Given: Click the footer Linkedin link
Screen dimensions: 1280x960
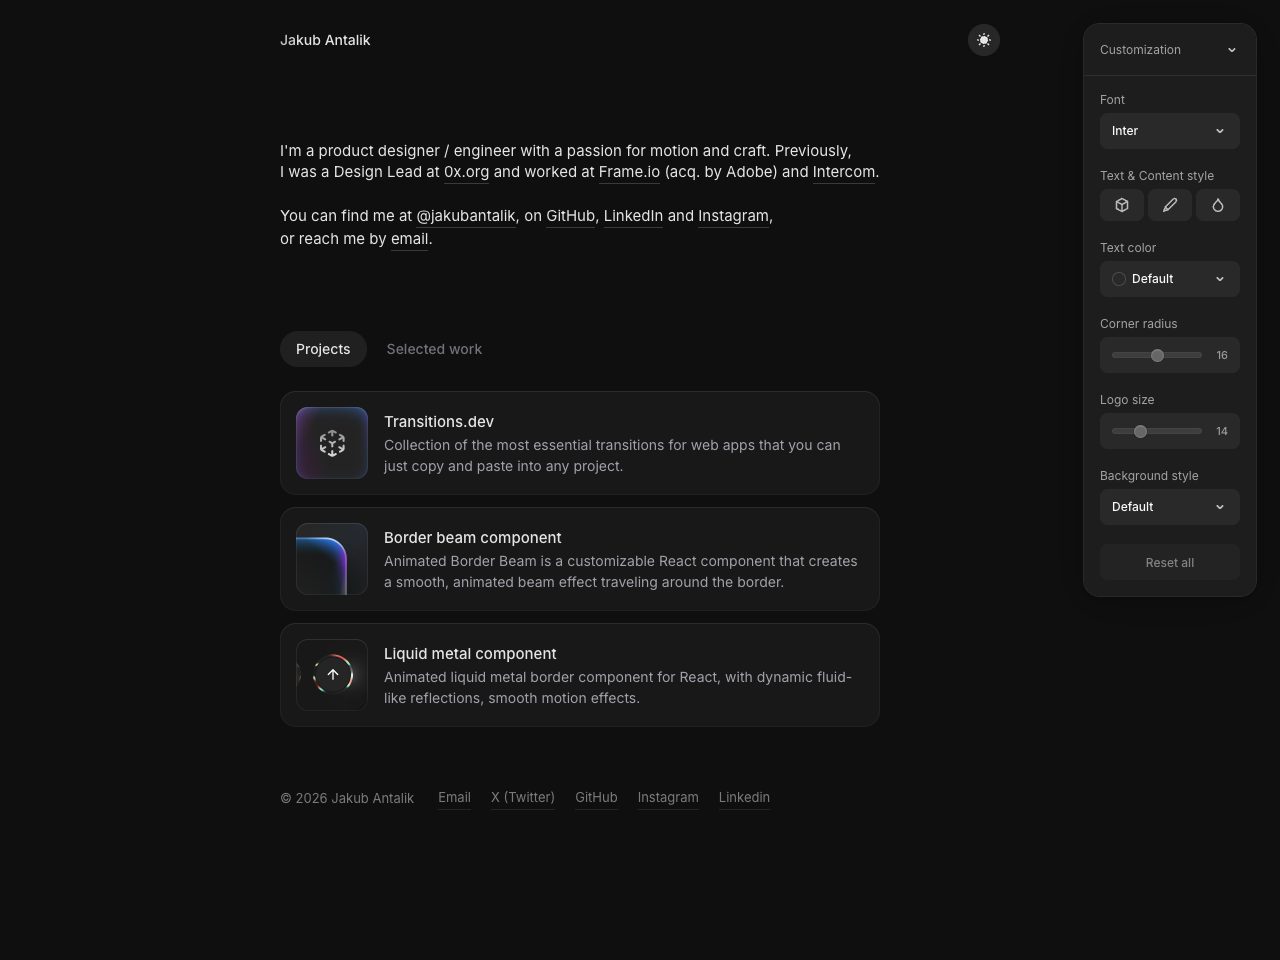Looking at the screenshot, I should point(744,797).
